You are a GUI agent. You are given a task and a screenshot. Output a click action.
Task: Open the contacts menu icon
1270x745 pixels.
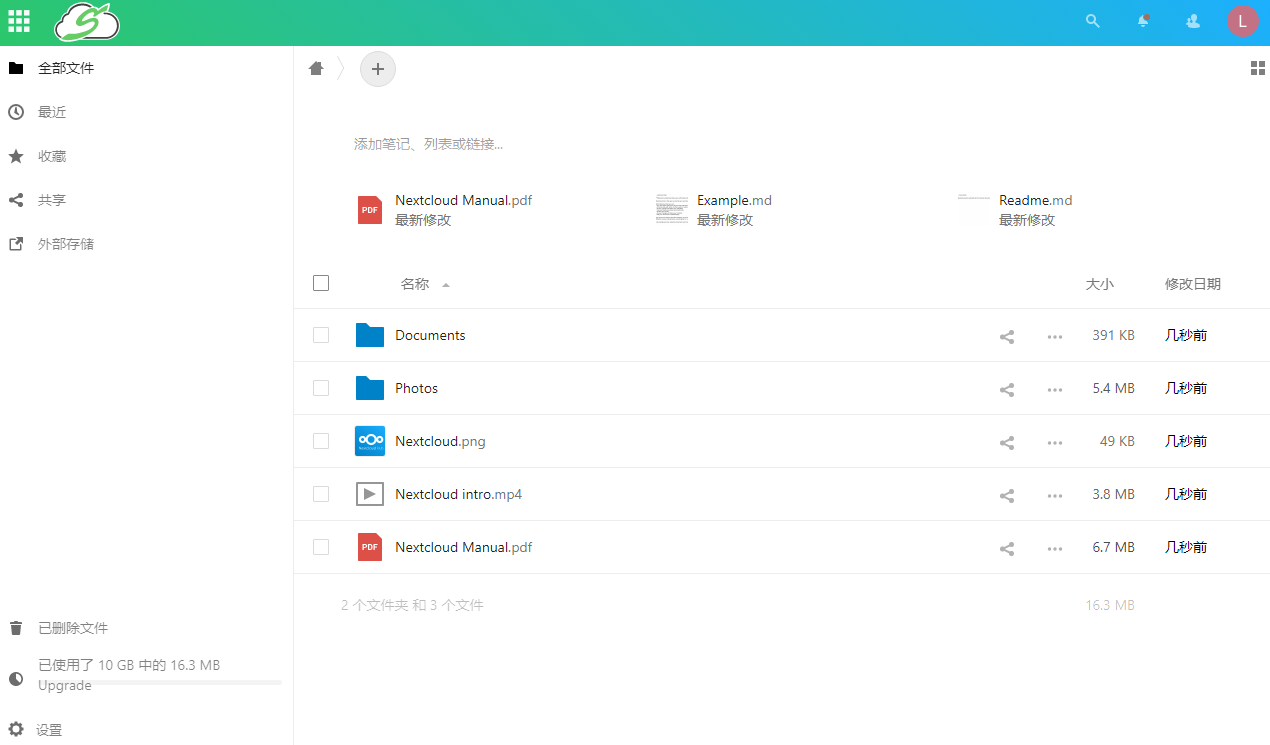click(x=1192, y=21)
